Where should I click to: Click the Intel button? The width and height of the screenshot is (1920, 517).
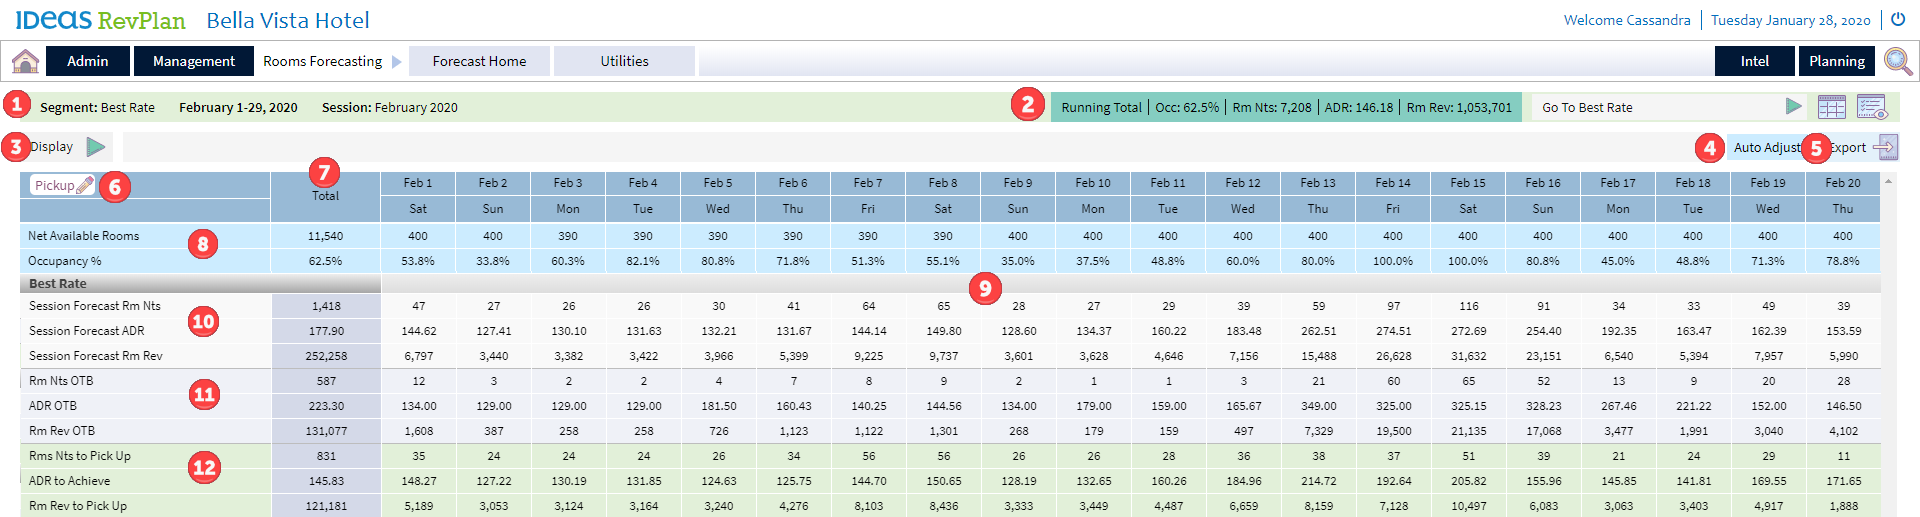1754,61
